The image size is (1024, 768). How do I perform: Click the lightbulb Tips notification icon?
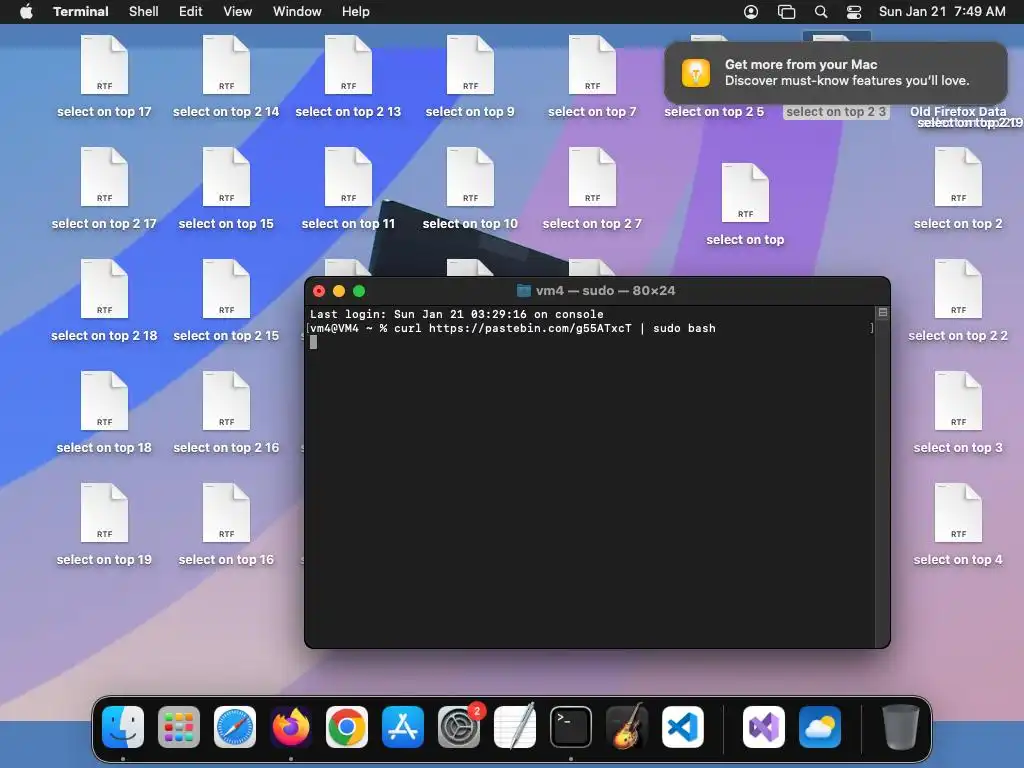click(x=696, y=72)
